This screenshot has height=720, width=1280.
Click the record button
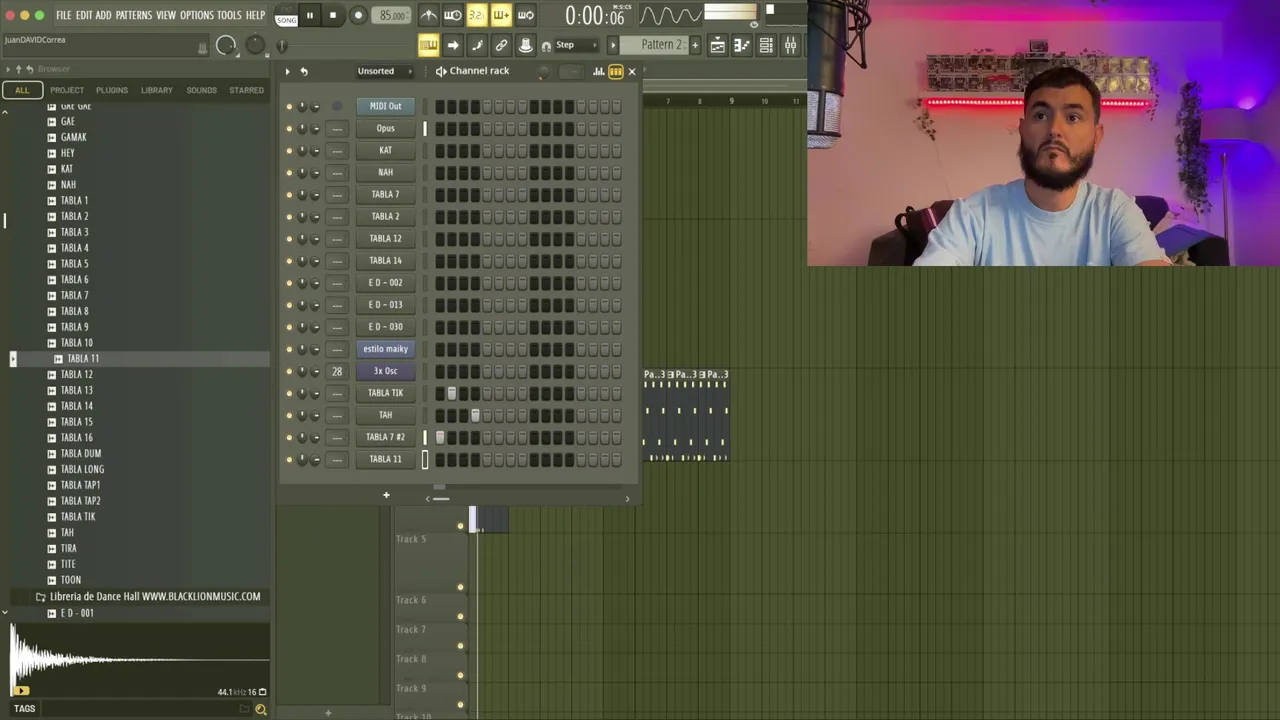point(358,15)
